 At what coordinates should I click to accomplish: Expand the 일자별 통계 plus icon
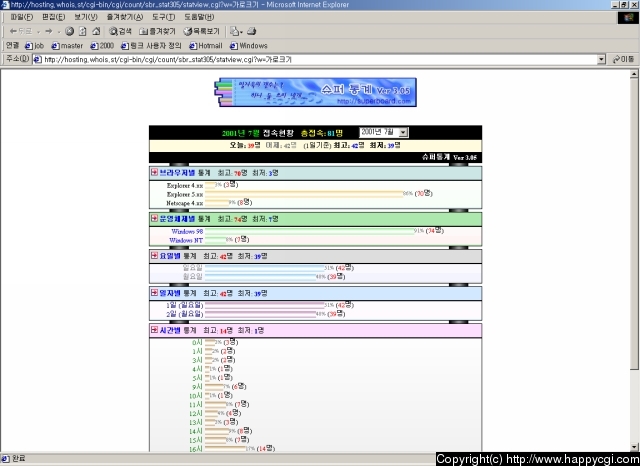coord(154,293)
